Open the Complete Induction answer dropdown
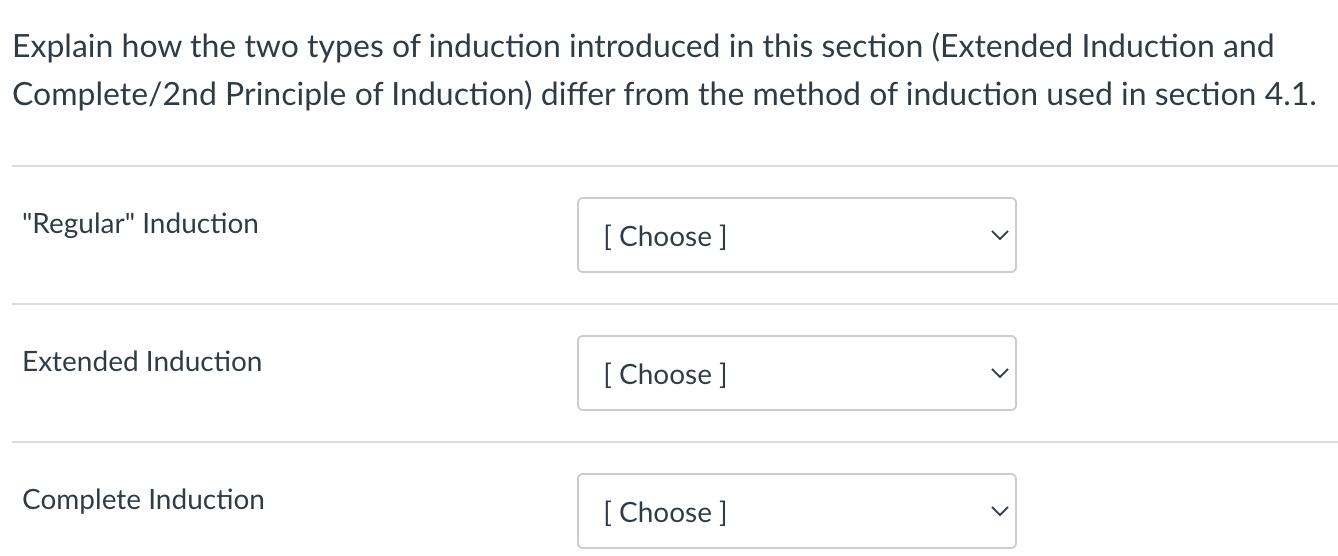 pos(796,512)
